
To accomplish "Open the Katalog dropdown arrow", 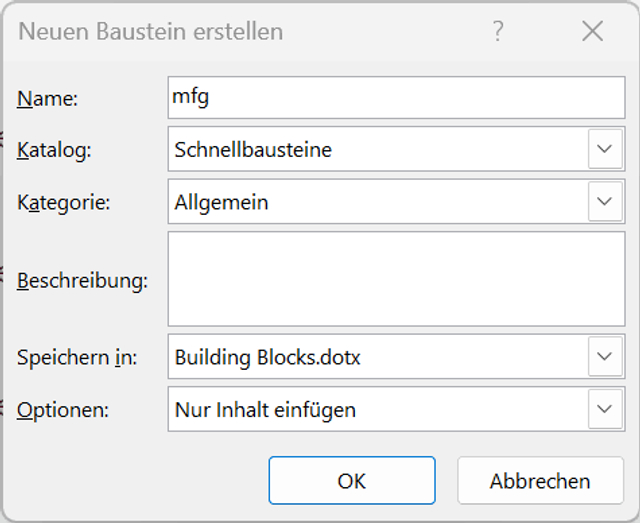I will pos(605,149).
